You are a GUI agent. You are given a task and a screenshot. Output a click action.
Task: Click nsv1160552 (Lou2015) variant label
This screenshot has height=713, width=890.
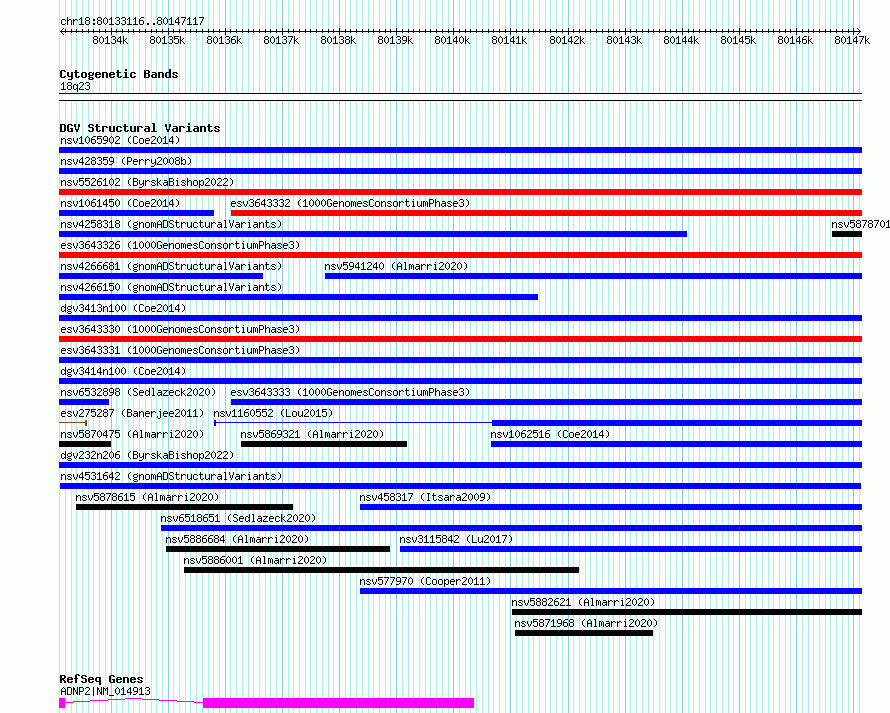[273, 413]
